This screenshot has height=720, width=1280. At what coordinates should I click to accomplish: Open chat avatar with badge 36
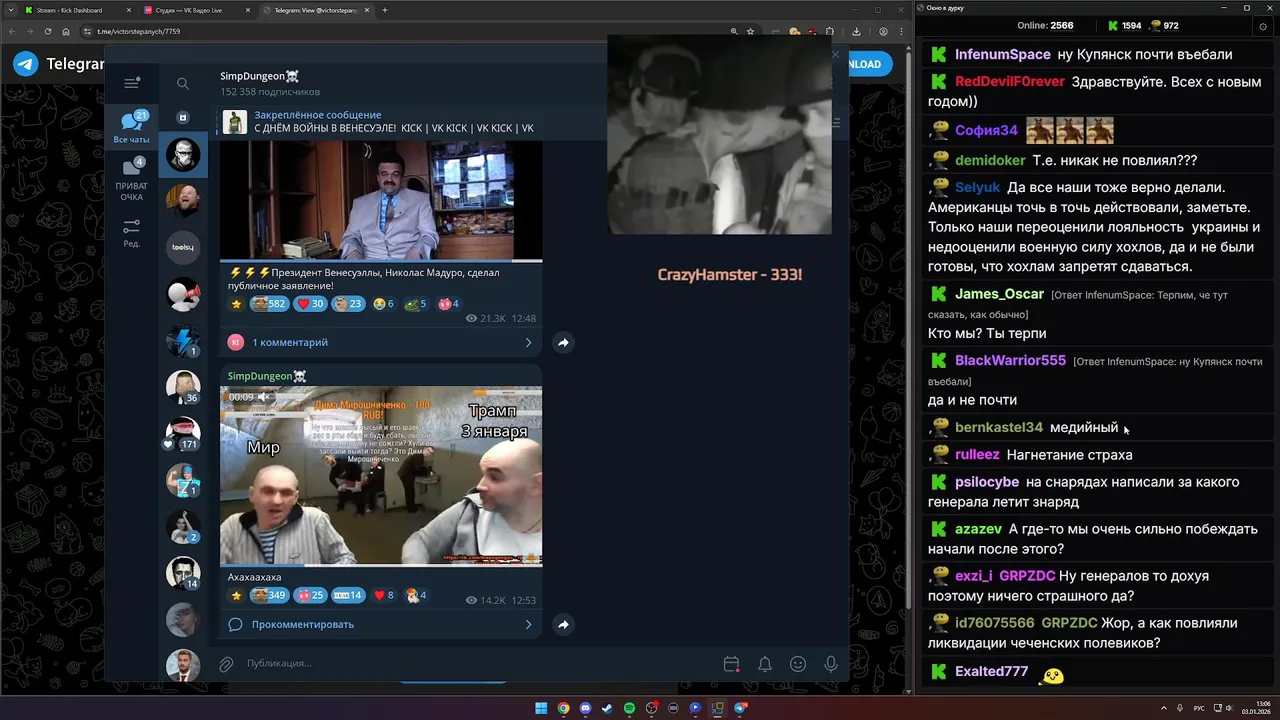[x=183, y=387]
